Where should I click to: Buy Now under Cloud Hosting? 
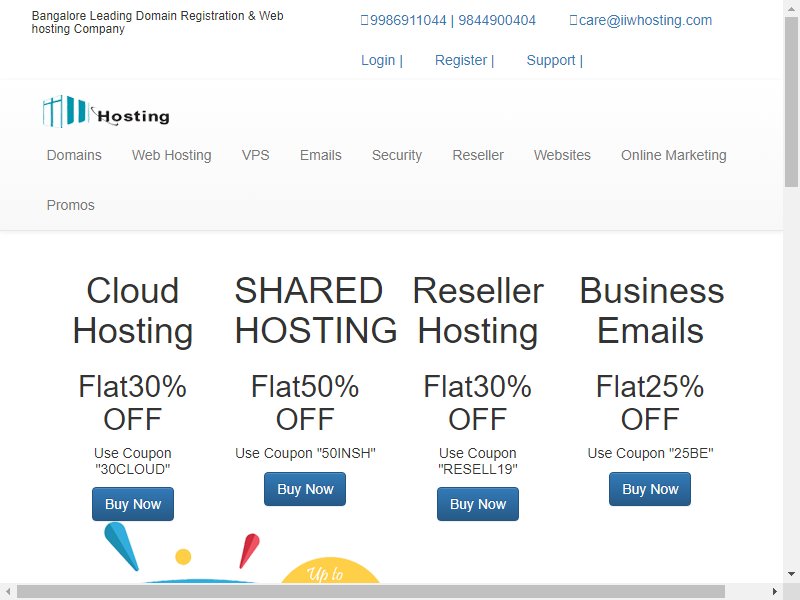[133, 504]
